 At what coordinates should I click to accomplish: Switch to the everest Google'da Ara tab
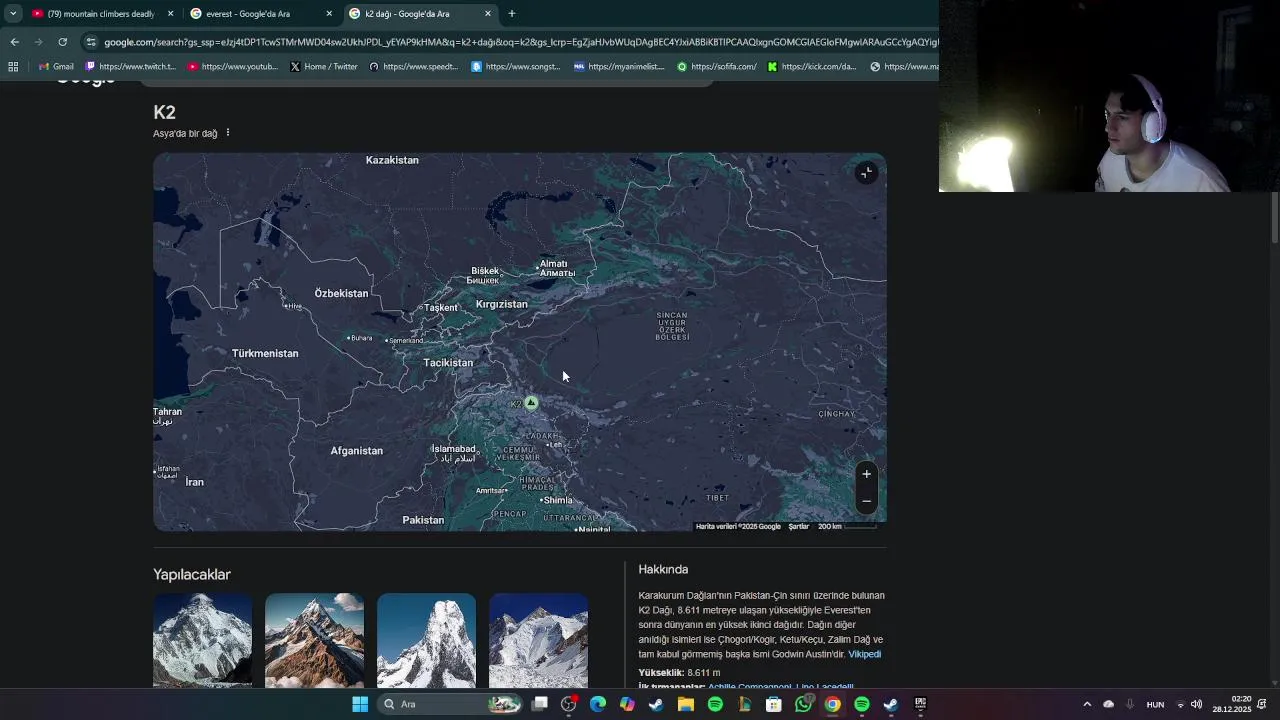260,14
